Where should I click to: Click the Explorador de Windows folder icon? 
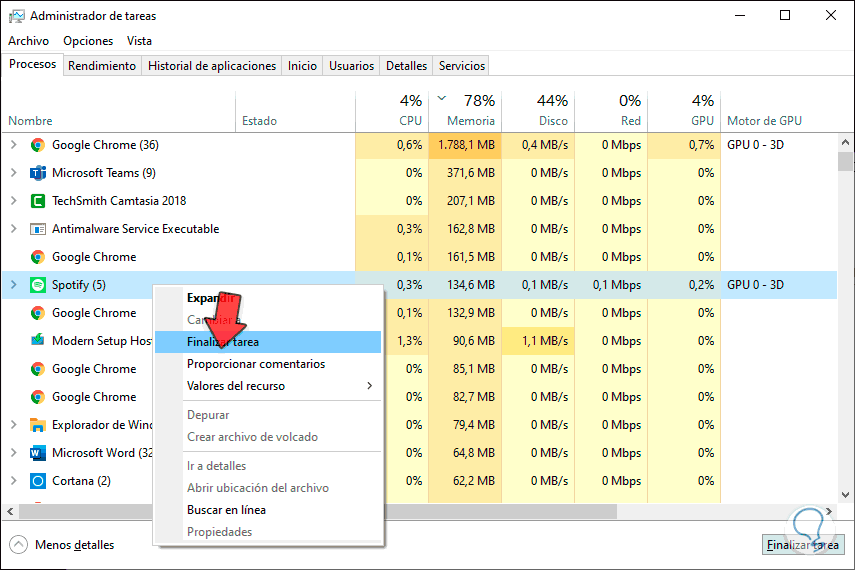pos(38,425)
